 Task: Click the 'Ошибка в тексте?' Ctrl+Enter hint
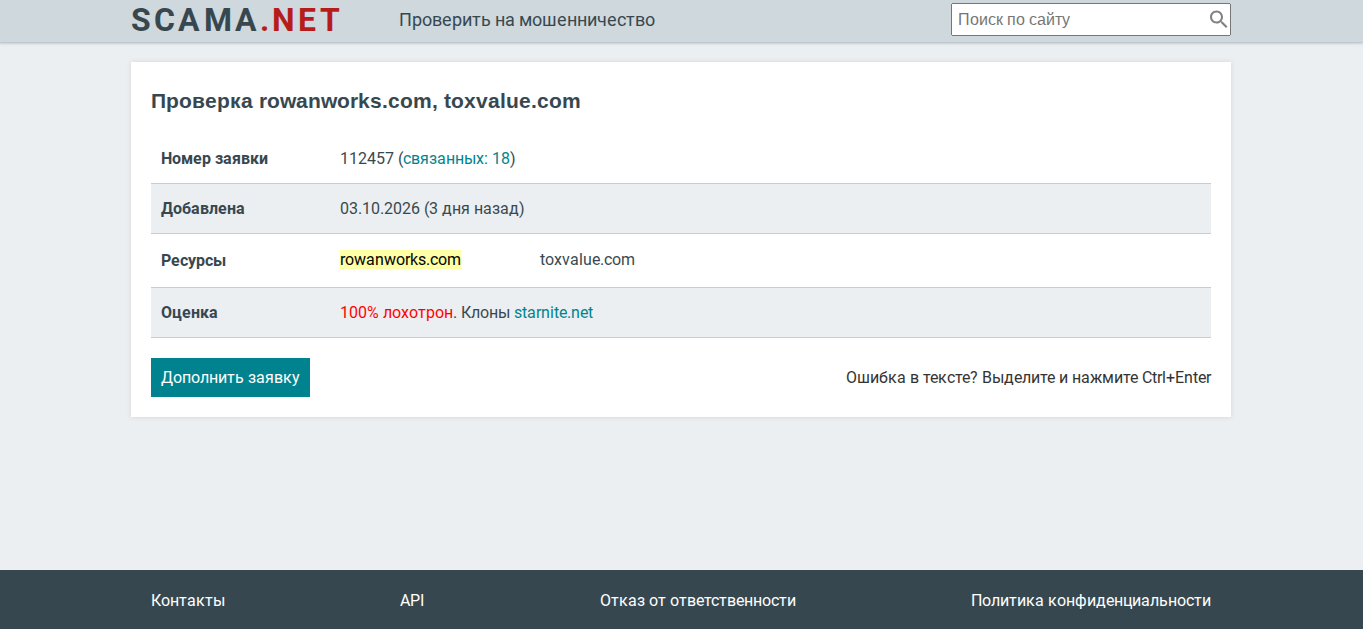tap(1028, 377)
